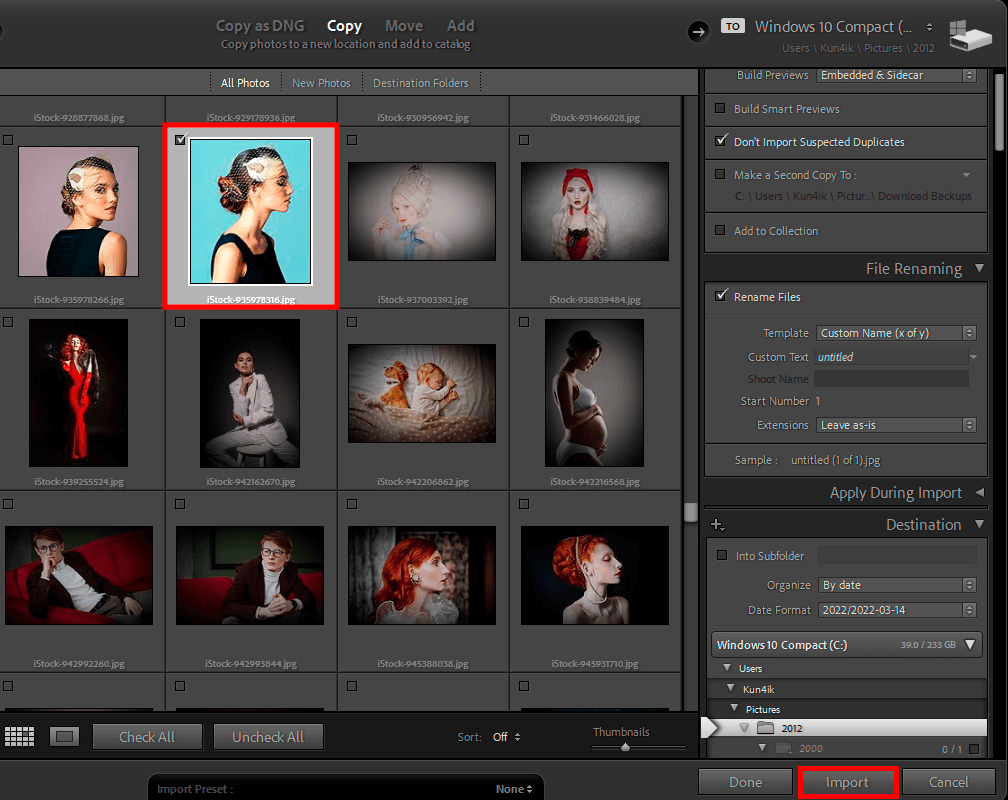The width and height of the screenshot is (1008, 800).
Task: Collapse the File Renaming panel
Action: point(979,268)
